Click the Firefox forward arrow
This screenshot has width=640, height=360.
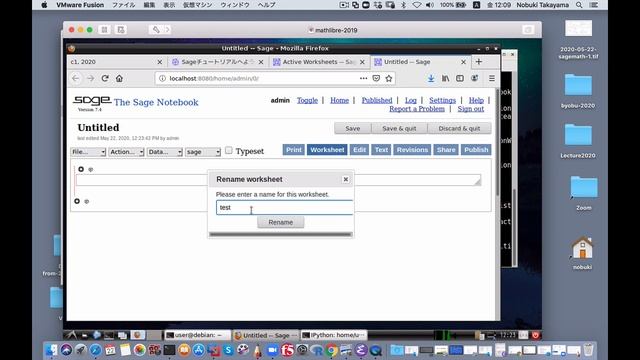pos(90,78)
